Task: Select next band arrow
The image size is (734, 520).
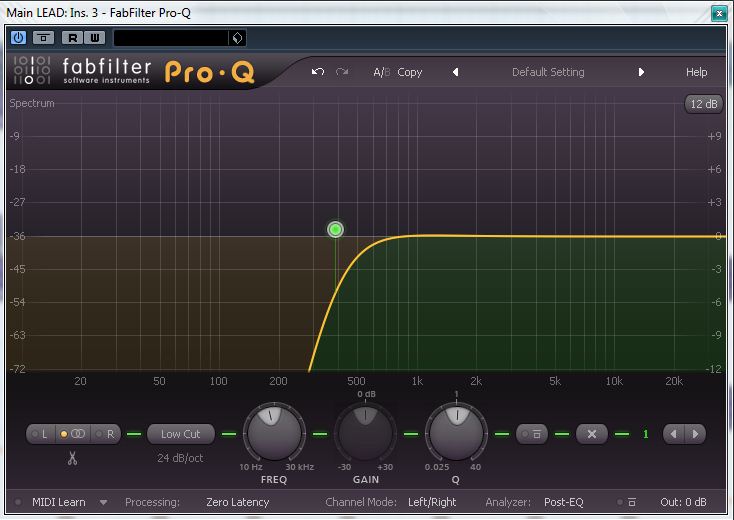Action: (x=695, y=434)
